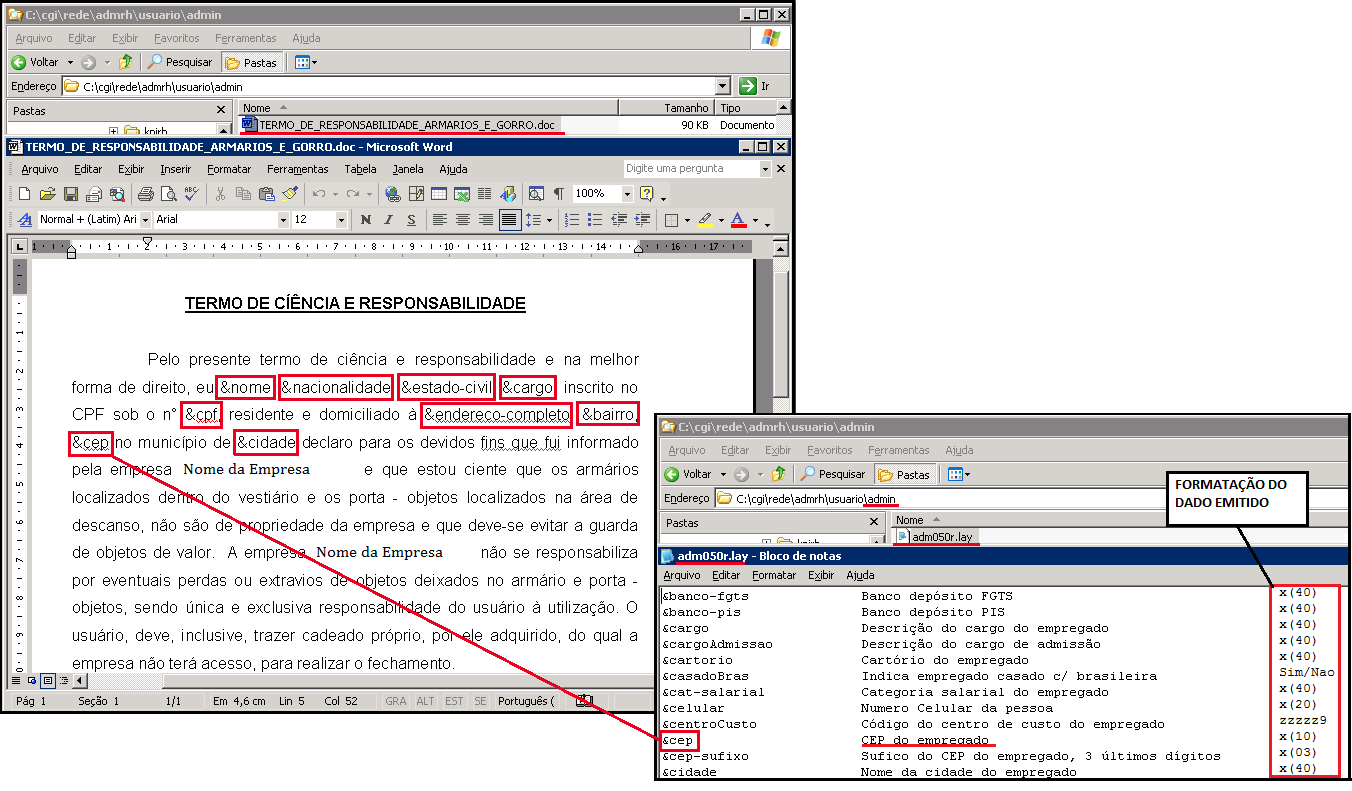Open Word's Tabela menu
This screenshot has width=1352, height=791.
(x=361, y=169)
